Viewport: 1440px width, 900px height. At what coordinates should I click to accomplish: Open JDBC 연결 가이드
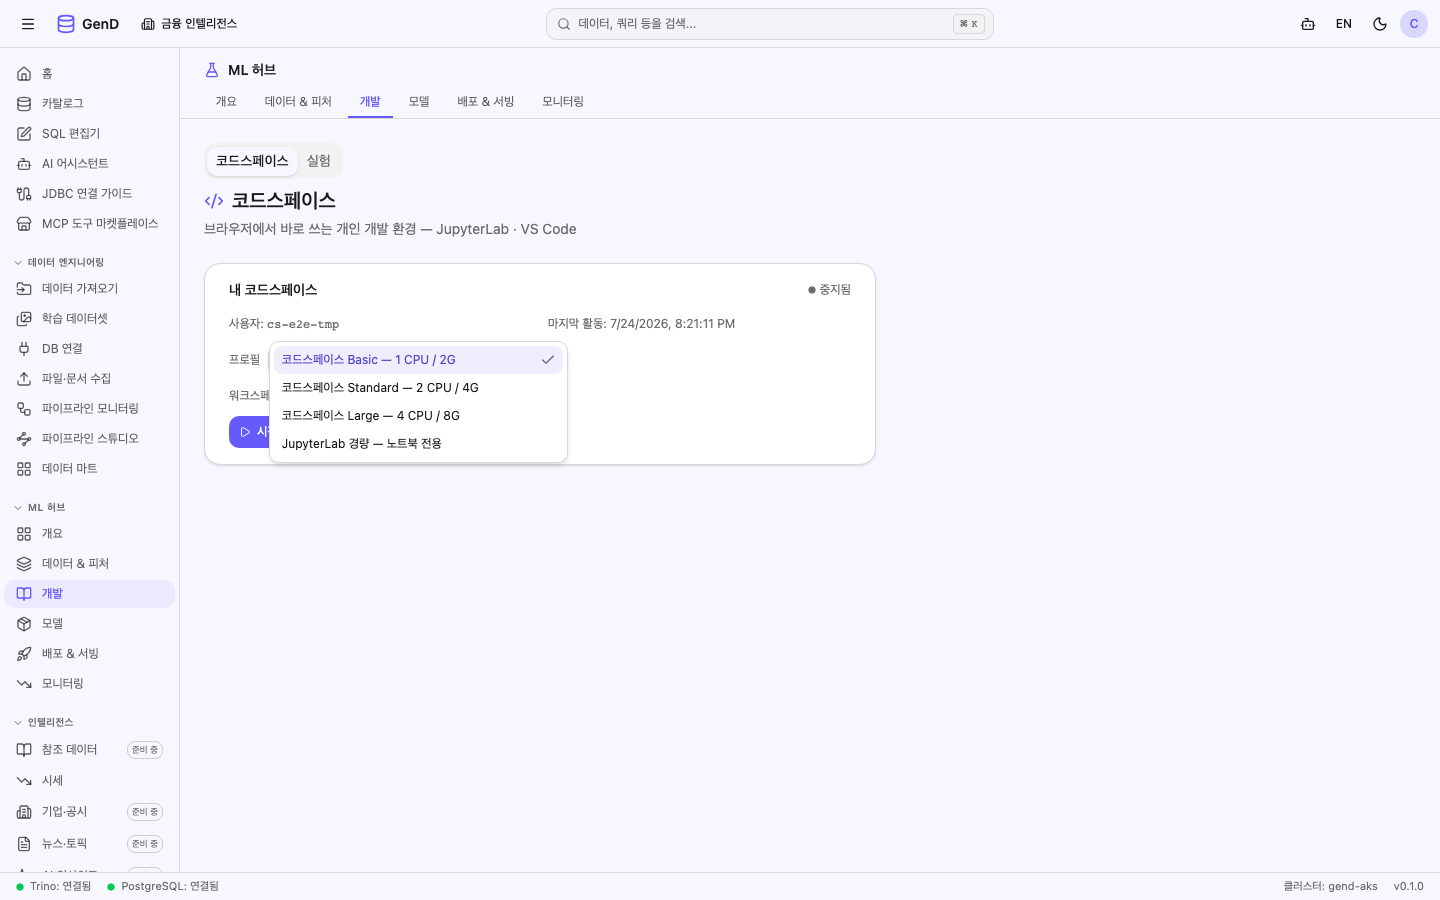[x=90, y=194]
